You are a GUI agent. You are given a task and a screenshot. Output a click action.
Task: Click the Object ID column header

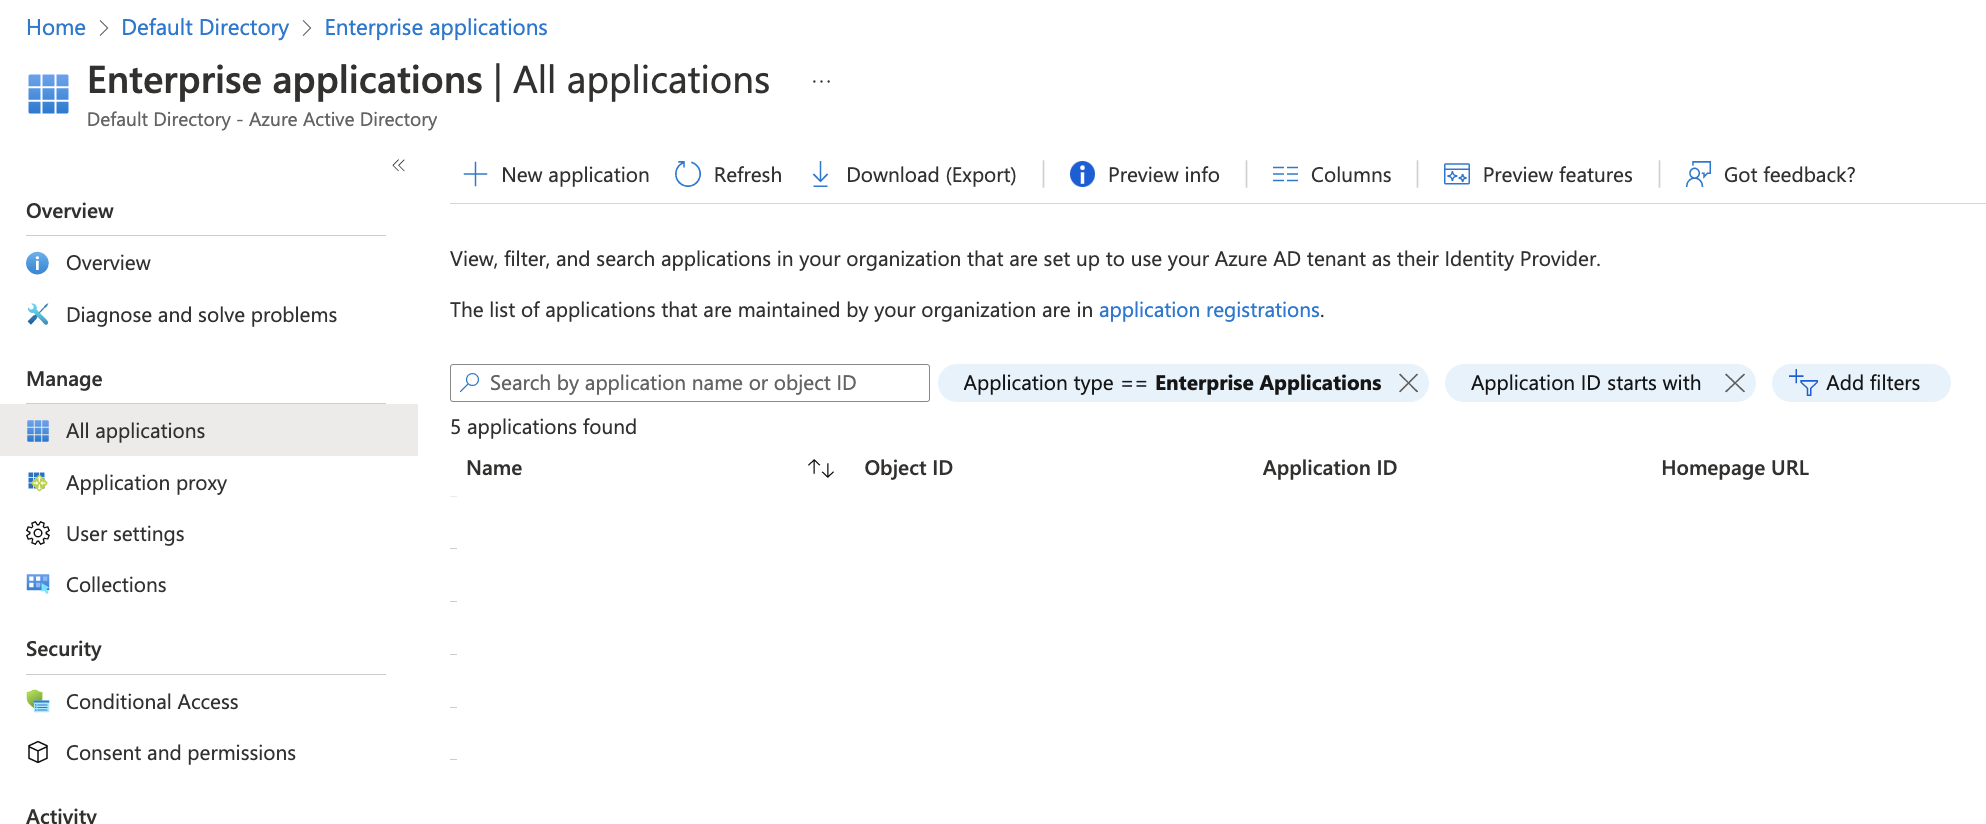pyautogui.click(x=908, y=468)
